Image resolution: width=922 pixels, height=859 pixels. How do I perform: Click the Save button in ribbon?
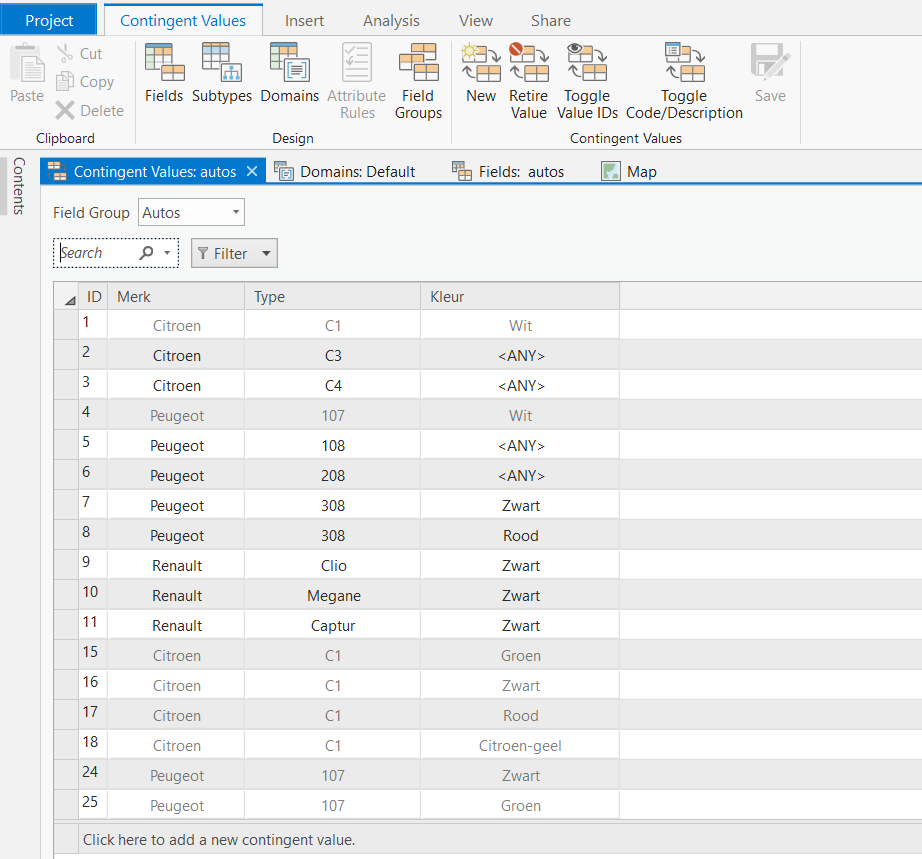click(770, 73)
